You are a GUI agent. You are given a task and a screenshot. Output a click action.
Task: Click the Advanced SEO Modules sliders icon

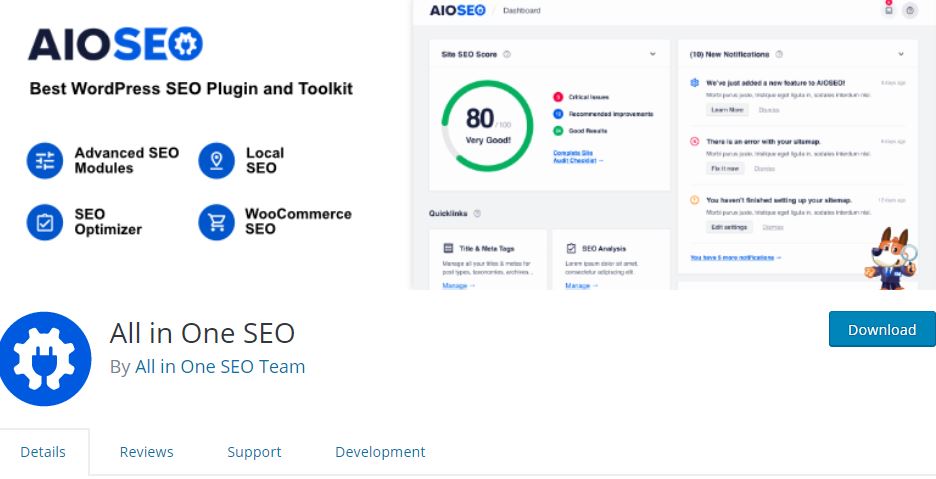[45, 161]
